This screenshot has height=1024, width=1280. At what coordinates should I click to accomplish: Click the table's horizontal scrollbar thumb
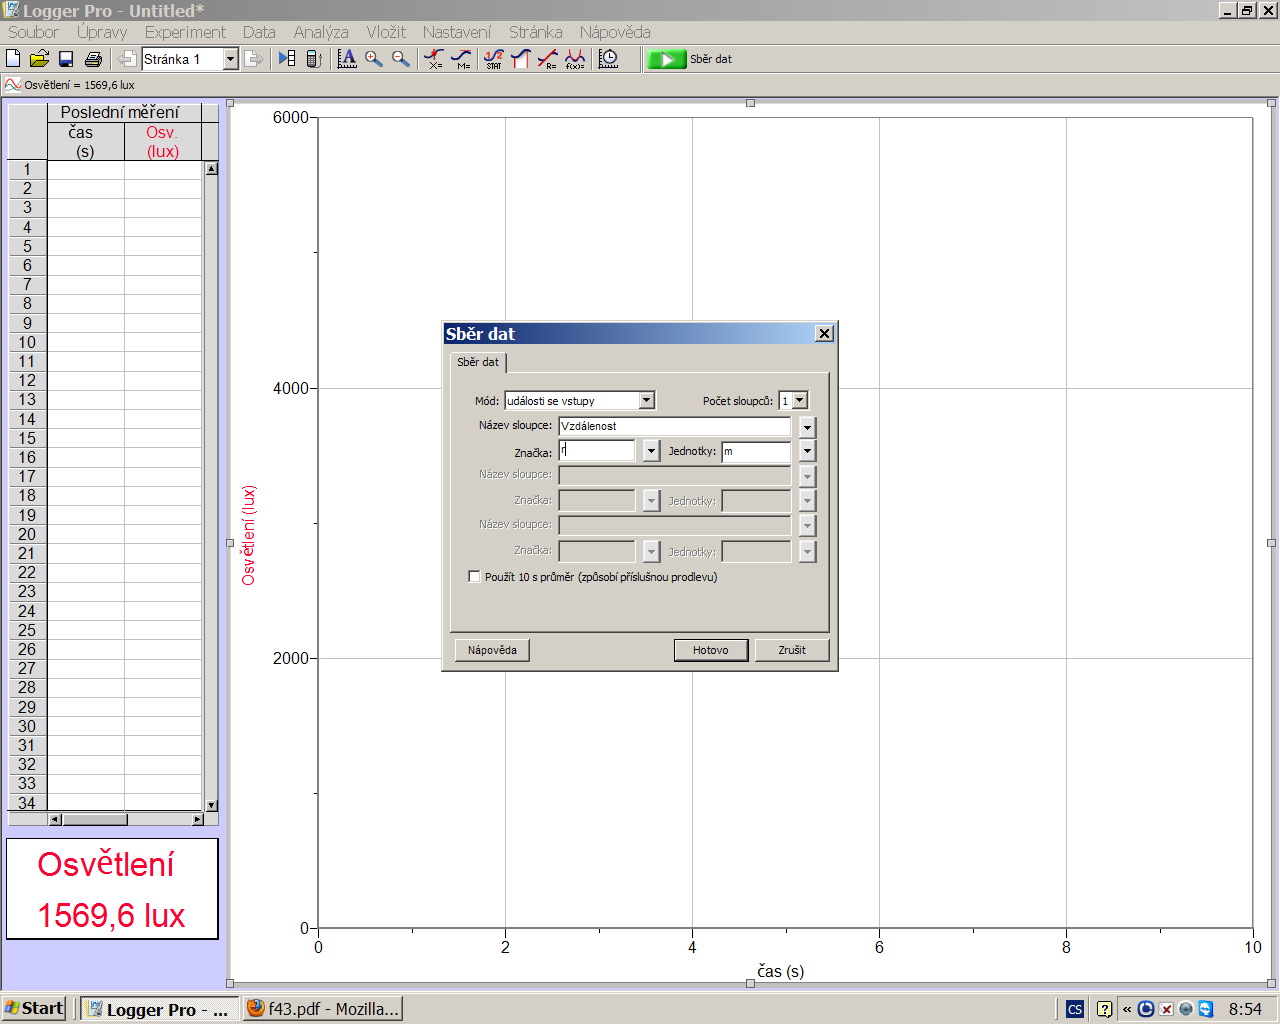94,820
